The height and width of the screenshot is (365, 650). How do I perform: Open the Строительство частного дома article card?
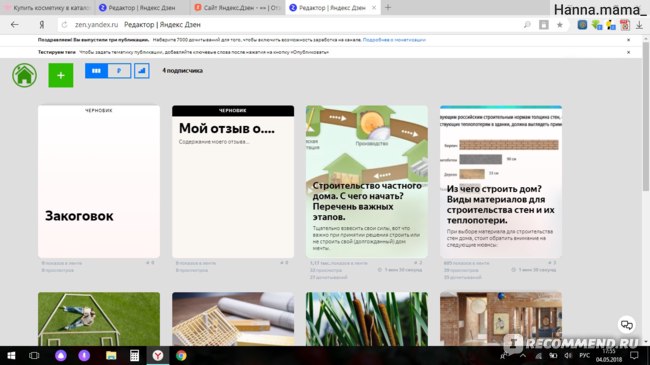click(367, 182)
